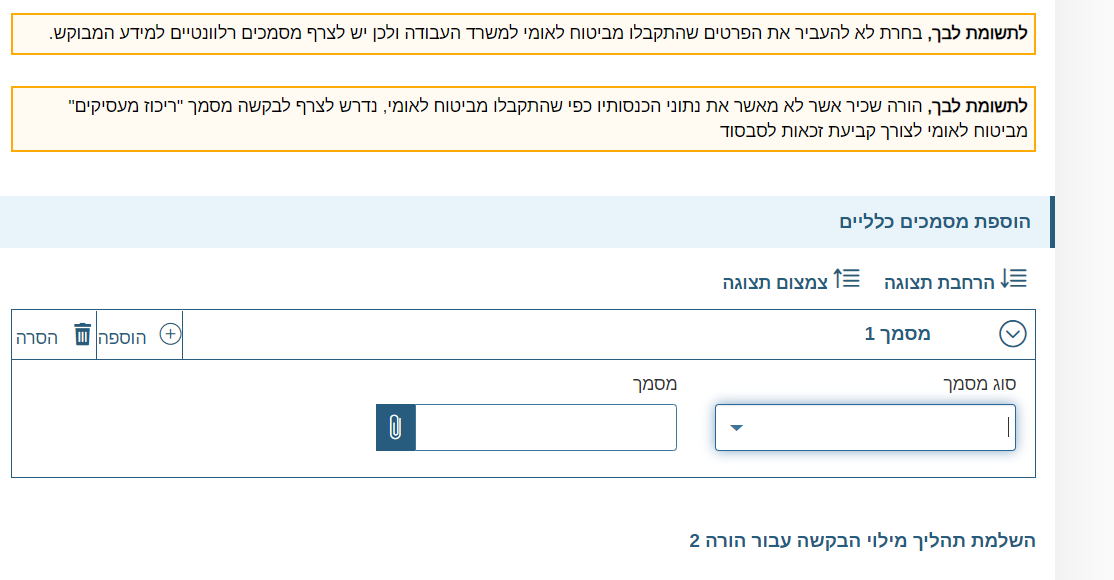Click the paperclip attach file icon
Image resolution: width=1114 pixels, height=580 pixels.
(x=395, y=428)
